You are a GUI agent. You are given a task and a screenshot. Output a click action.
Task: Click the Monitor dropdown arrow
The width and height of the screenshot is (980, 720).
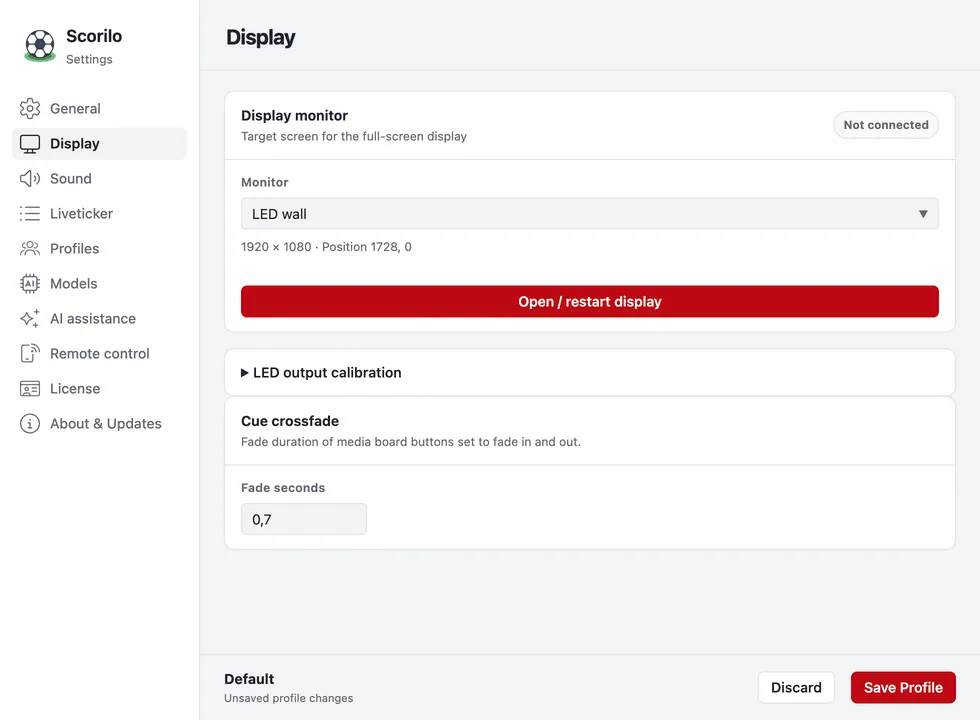coord(922,214)
